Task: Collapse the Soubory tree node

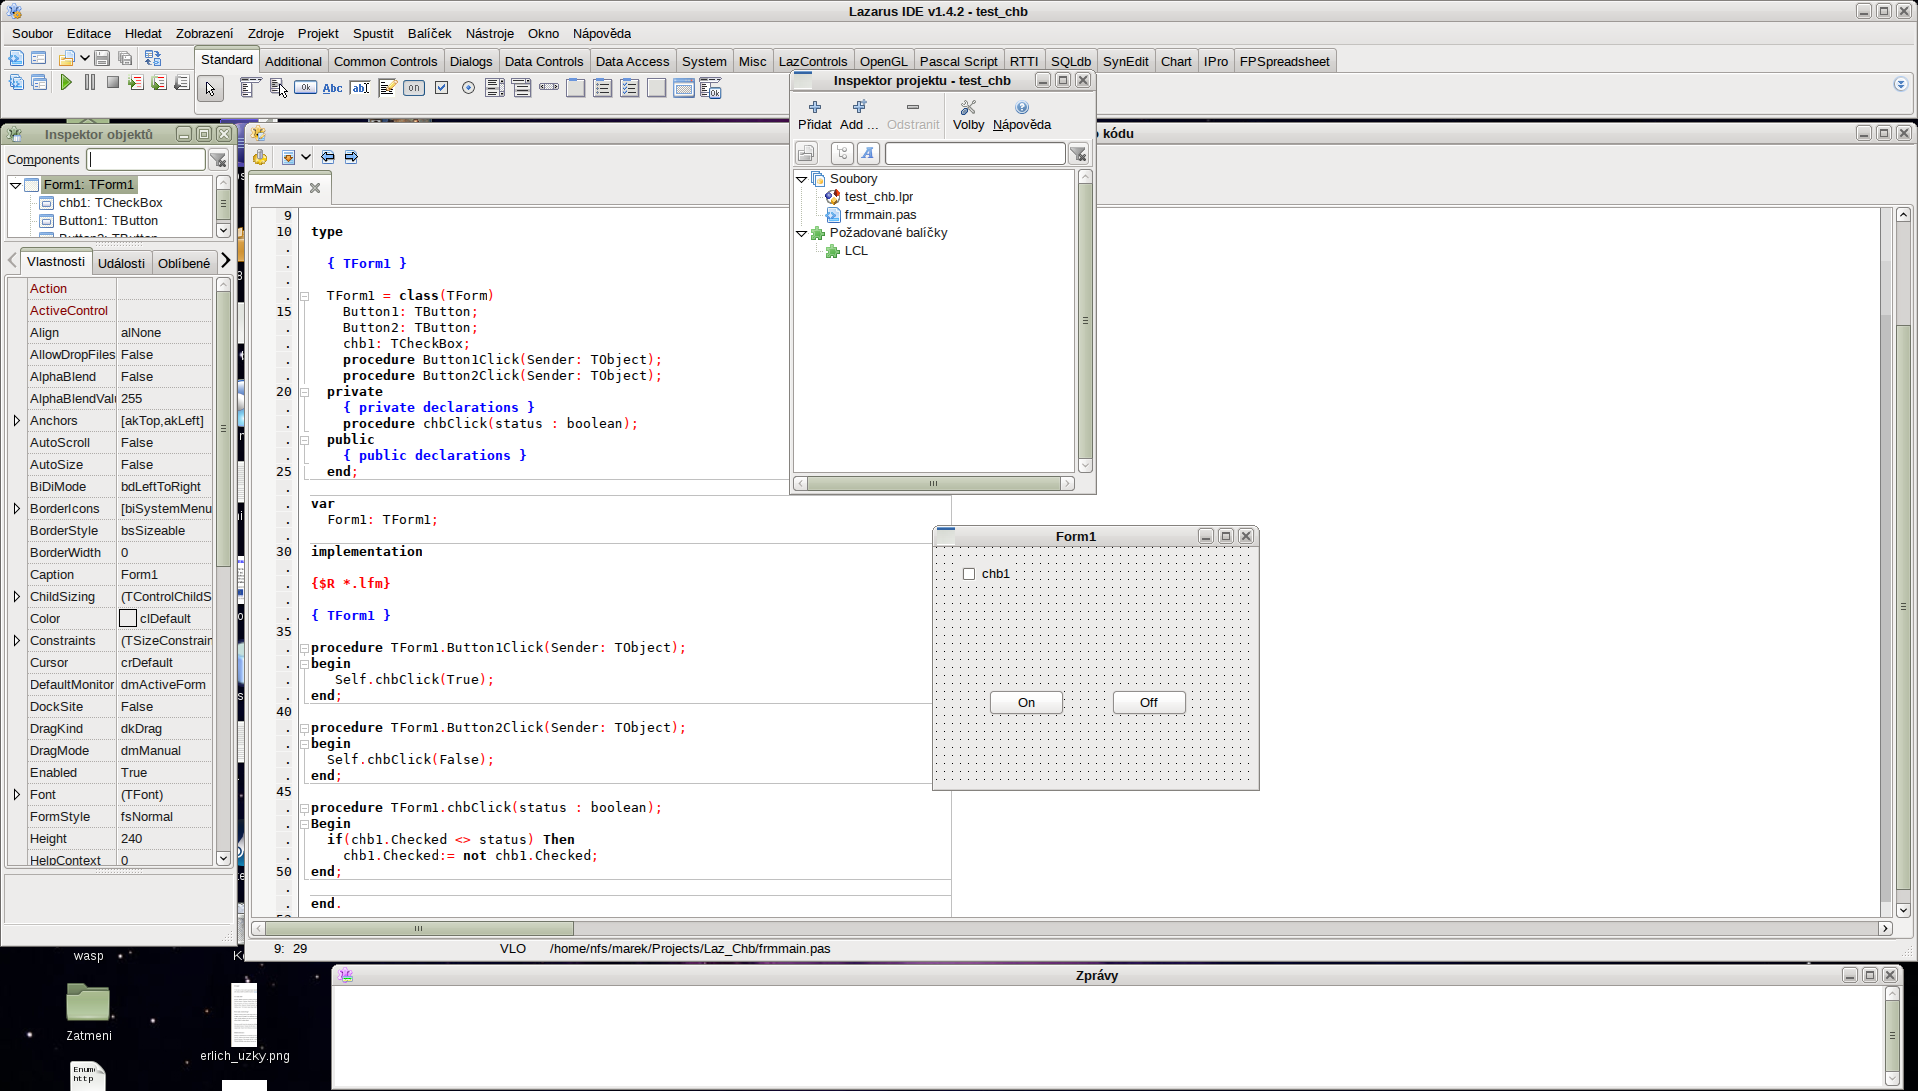Action: (801, 179)
